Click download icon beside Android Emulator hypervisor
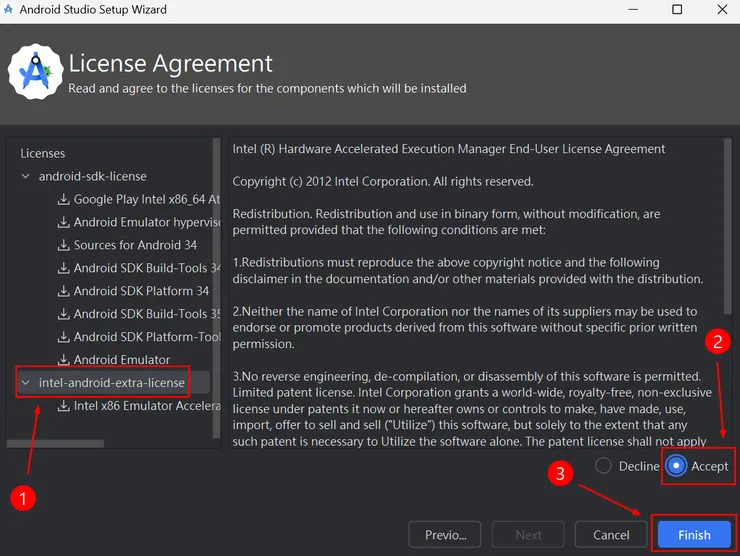This screenshot has width=740, height=556. pyautogui.click(x=63, y=222)
